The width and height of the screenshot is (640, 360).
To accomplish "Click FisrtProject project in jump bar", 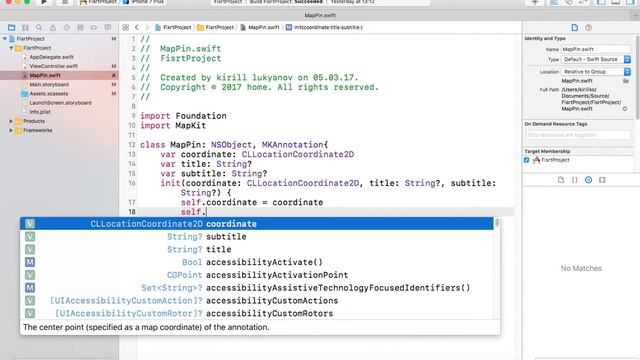I will tap(173, 27).
